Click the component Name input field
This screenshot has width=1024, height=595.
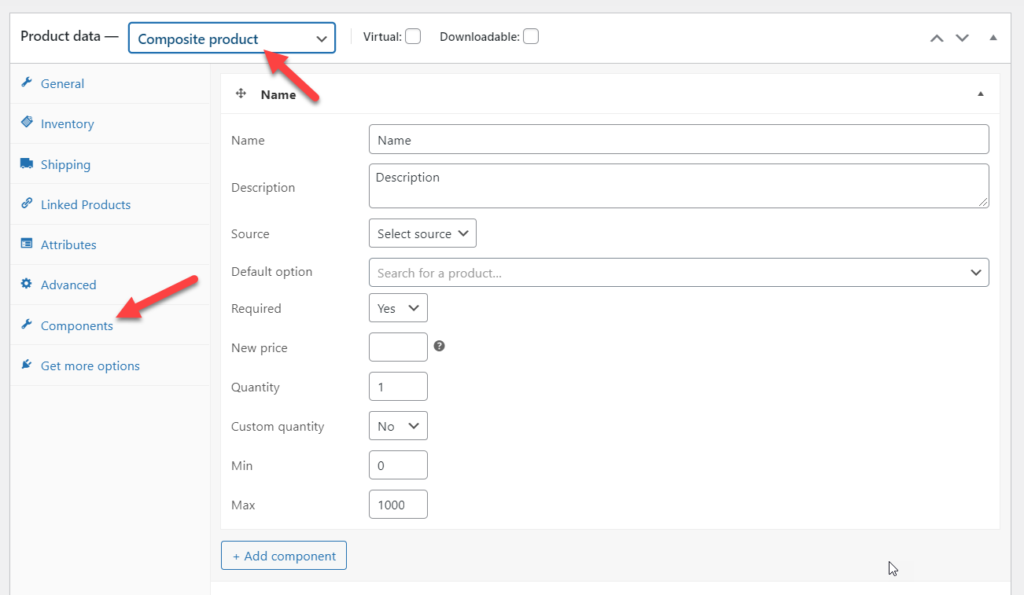pyautogui.click(x=679, y=139)
